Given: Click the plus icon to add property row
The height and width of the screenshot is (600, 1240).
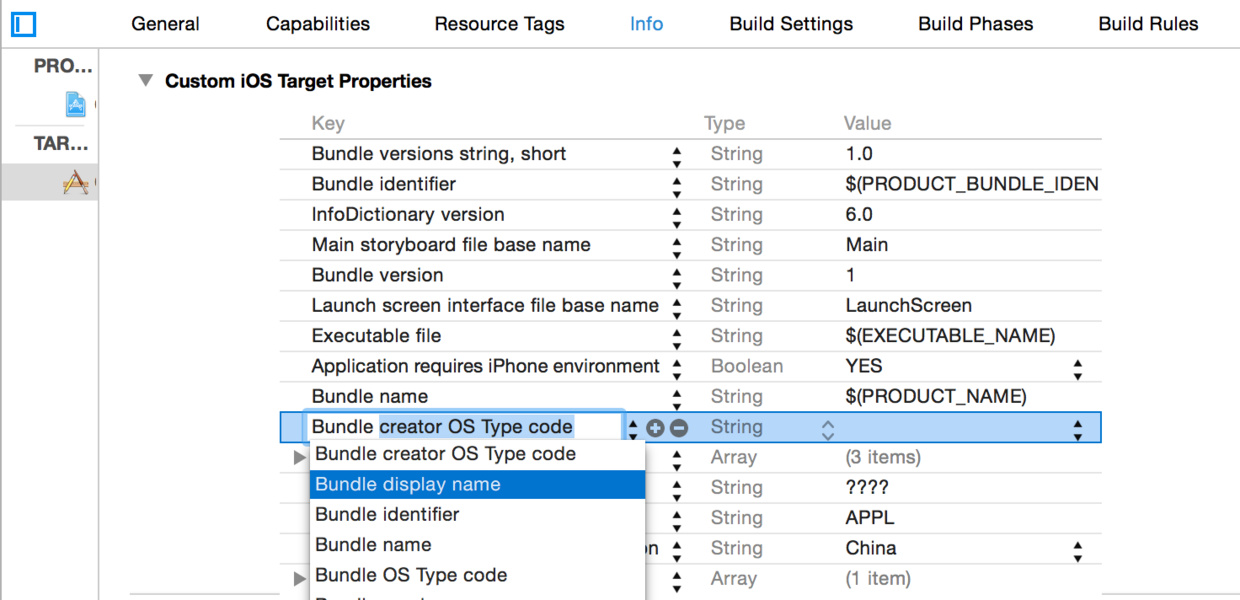Looking at the screenshot, I should pyautogui.click(x=656, y=428).
